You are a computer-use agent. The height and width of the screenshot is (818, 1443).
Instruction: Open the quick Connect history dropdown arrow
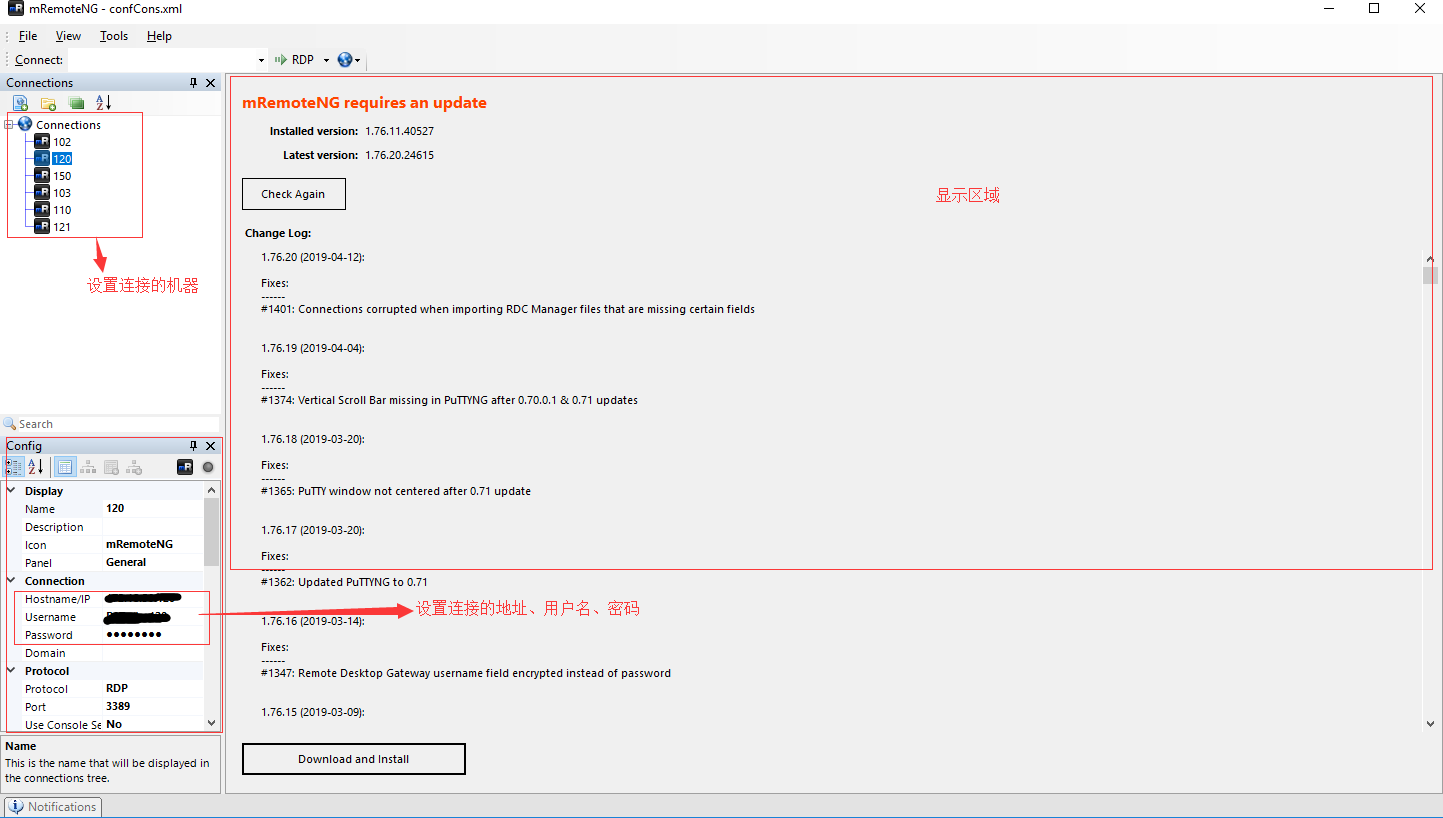point(262,60)
